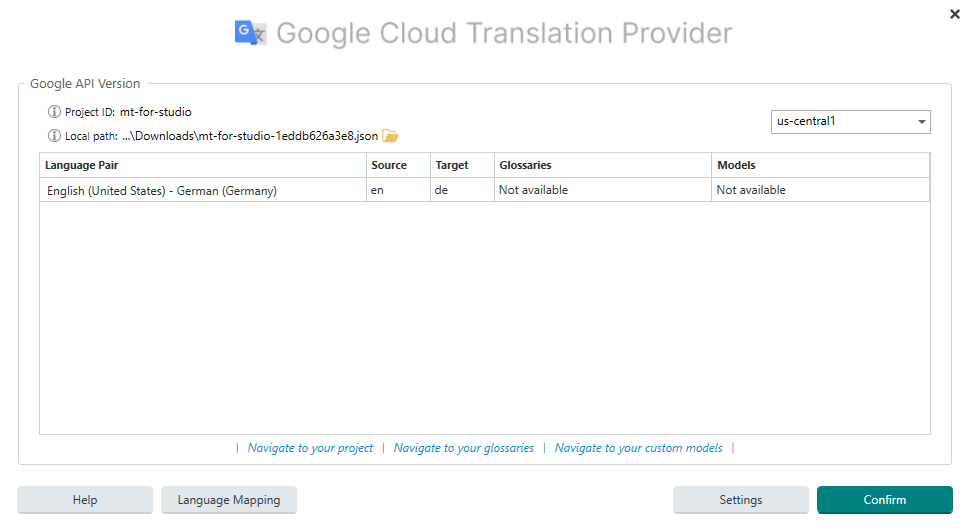Click the Project ID value mt-for-studio
Viewport: 975px width, 530px height.
(155, 112)
